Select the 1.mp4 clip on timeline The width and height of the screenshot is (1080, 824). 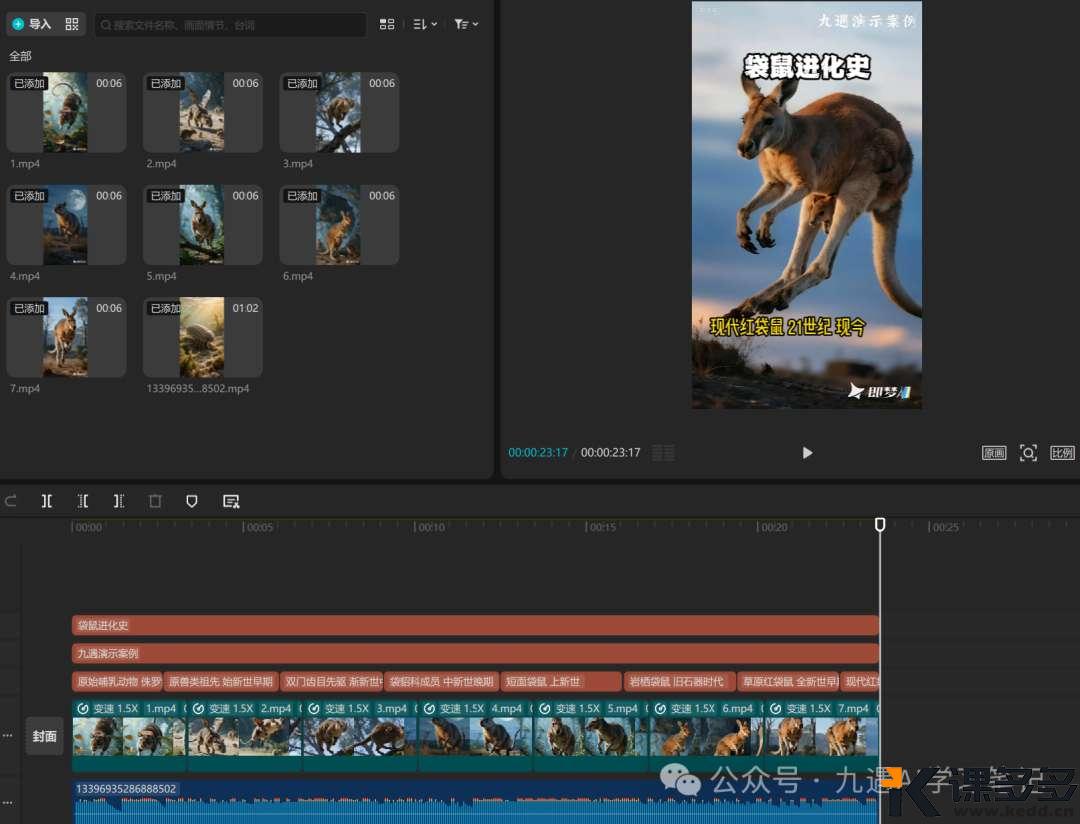click(129, 736)
